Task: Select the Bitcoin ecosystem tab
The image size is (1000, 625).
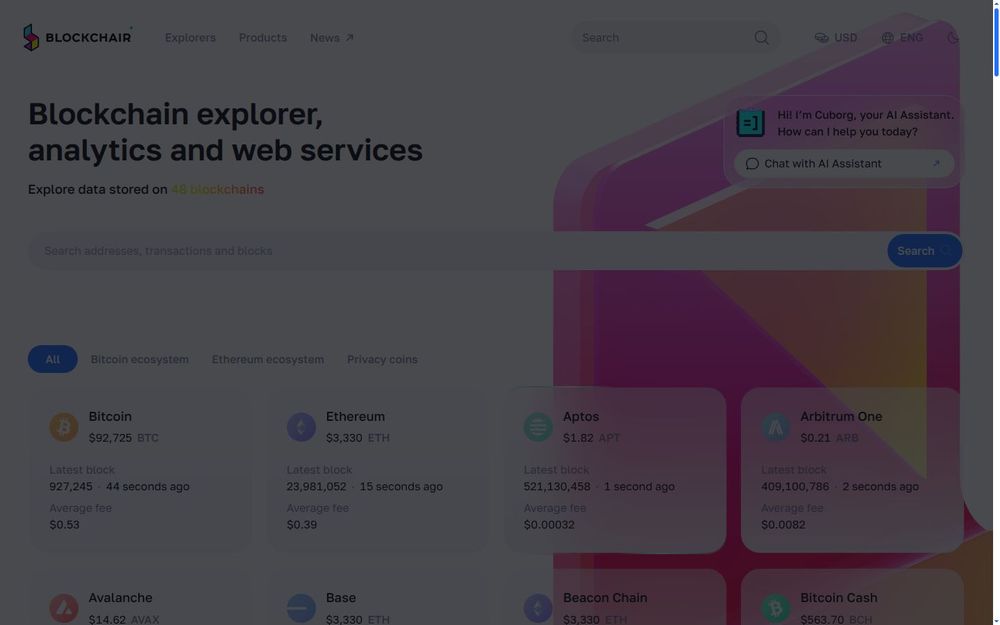Action: (x=140, y=359)
